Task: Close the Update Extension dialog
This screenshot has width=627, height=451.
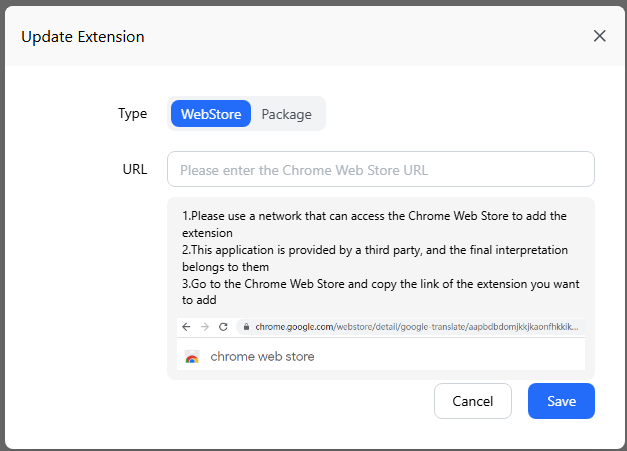Action: (599, 36)
